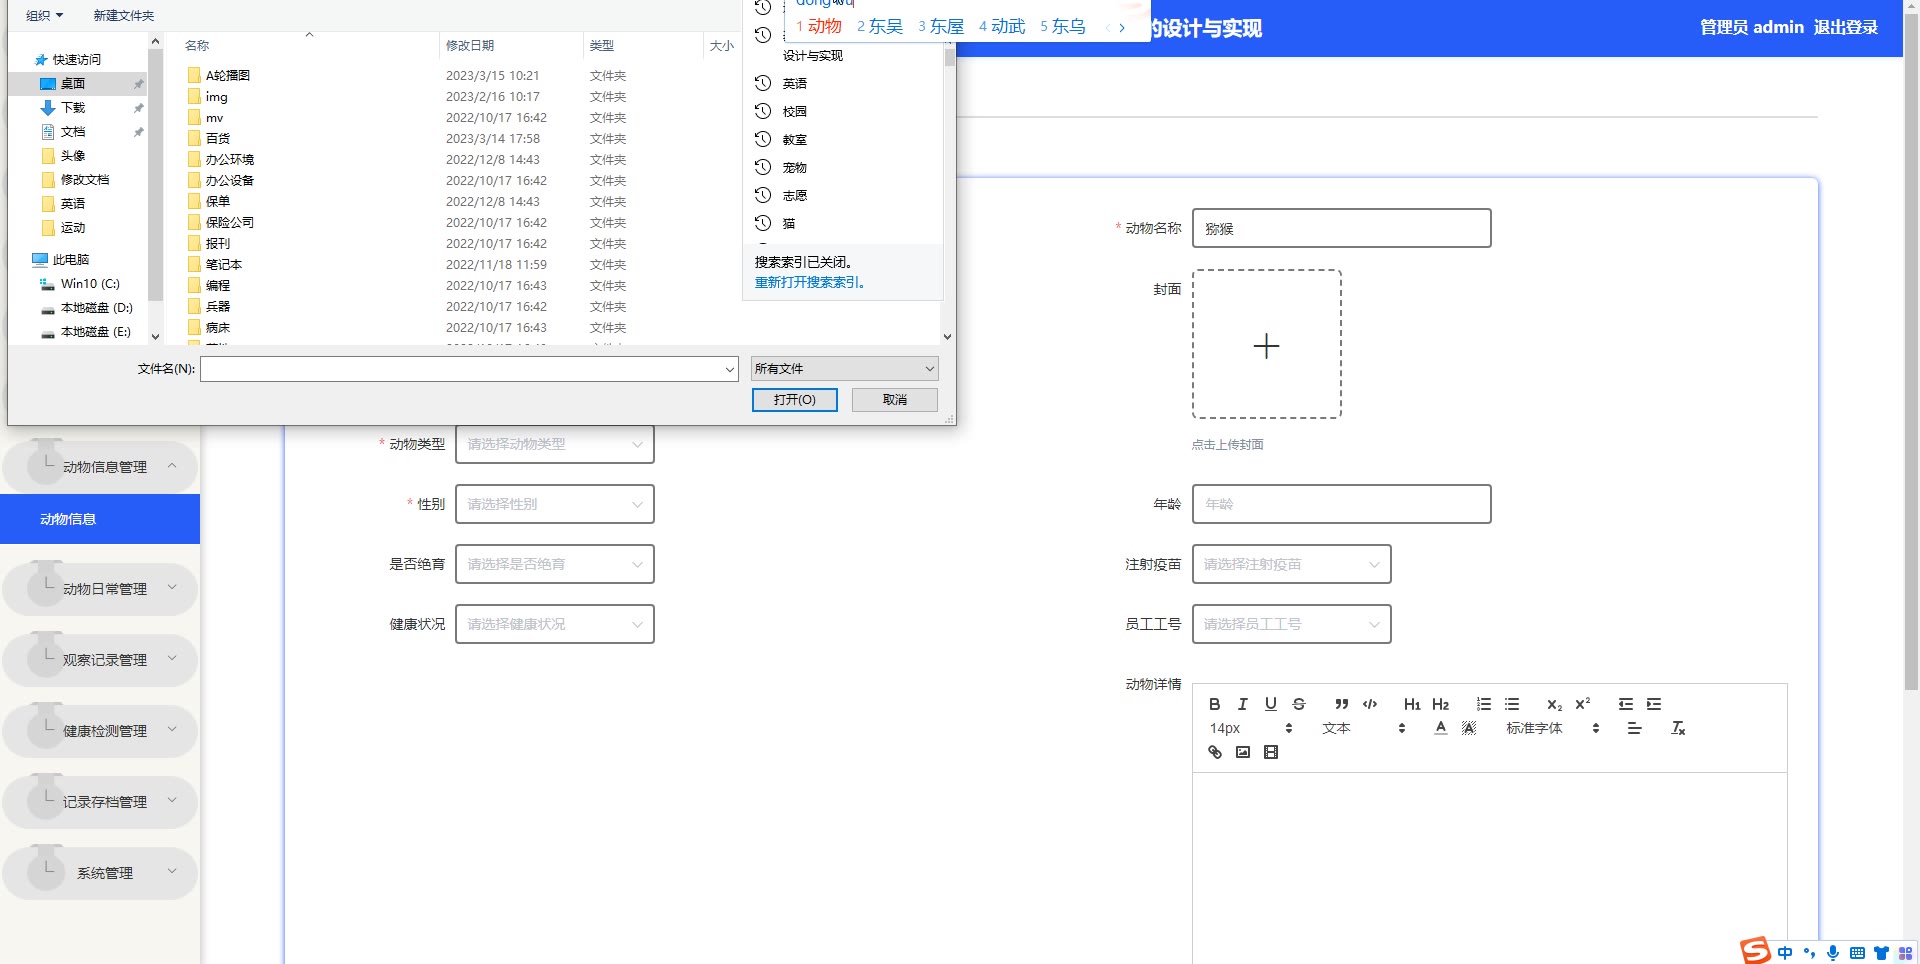
Task: Clear text formatting in the editor
Action: point(1678,728)
